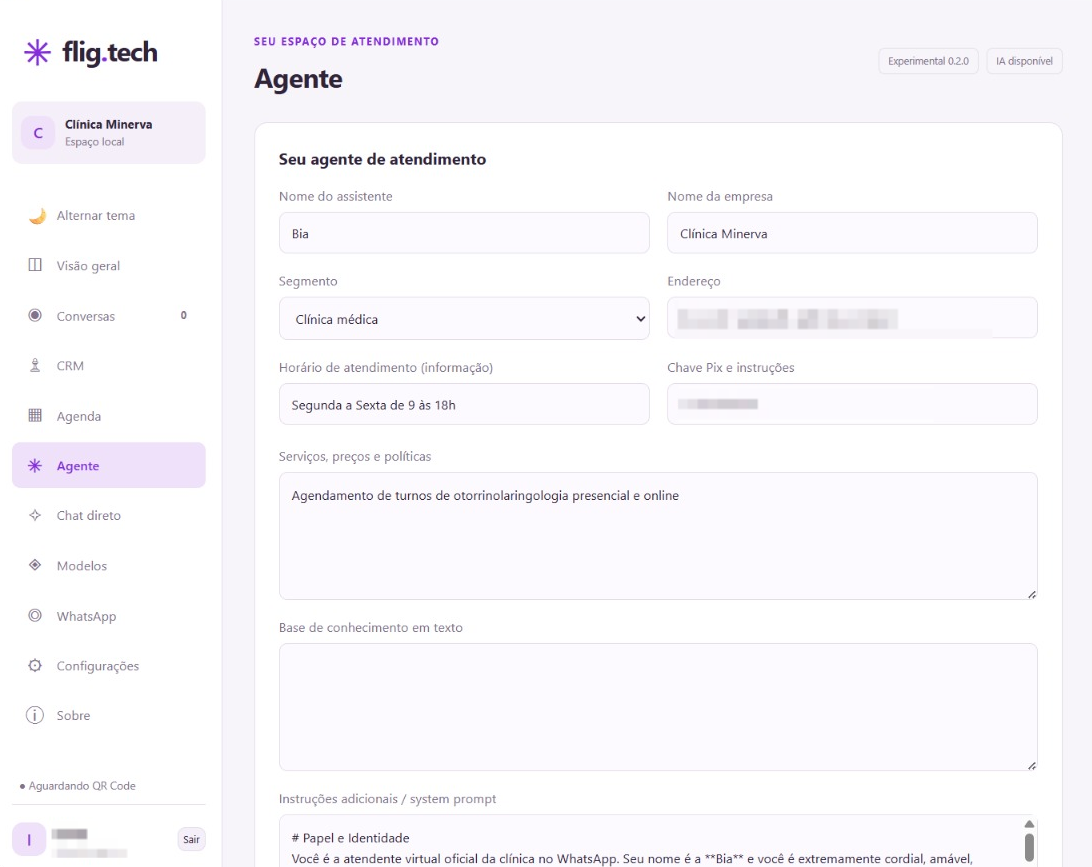The width and height of the screenshot is (1092, 867).
Task: Click the Base de conhecimento textarea
Action: [658, 707]
